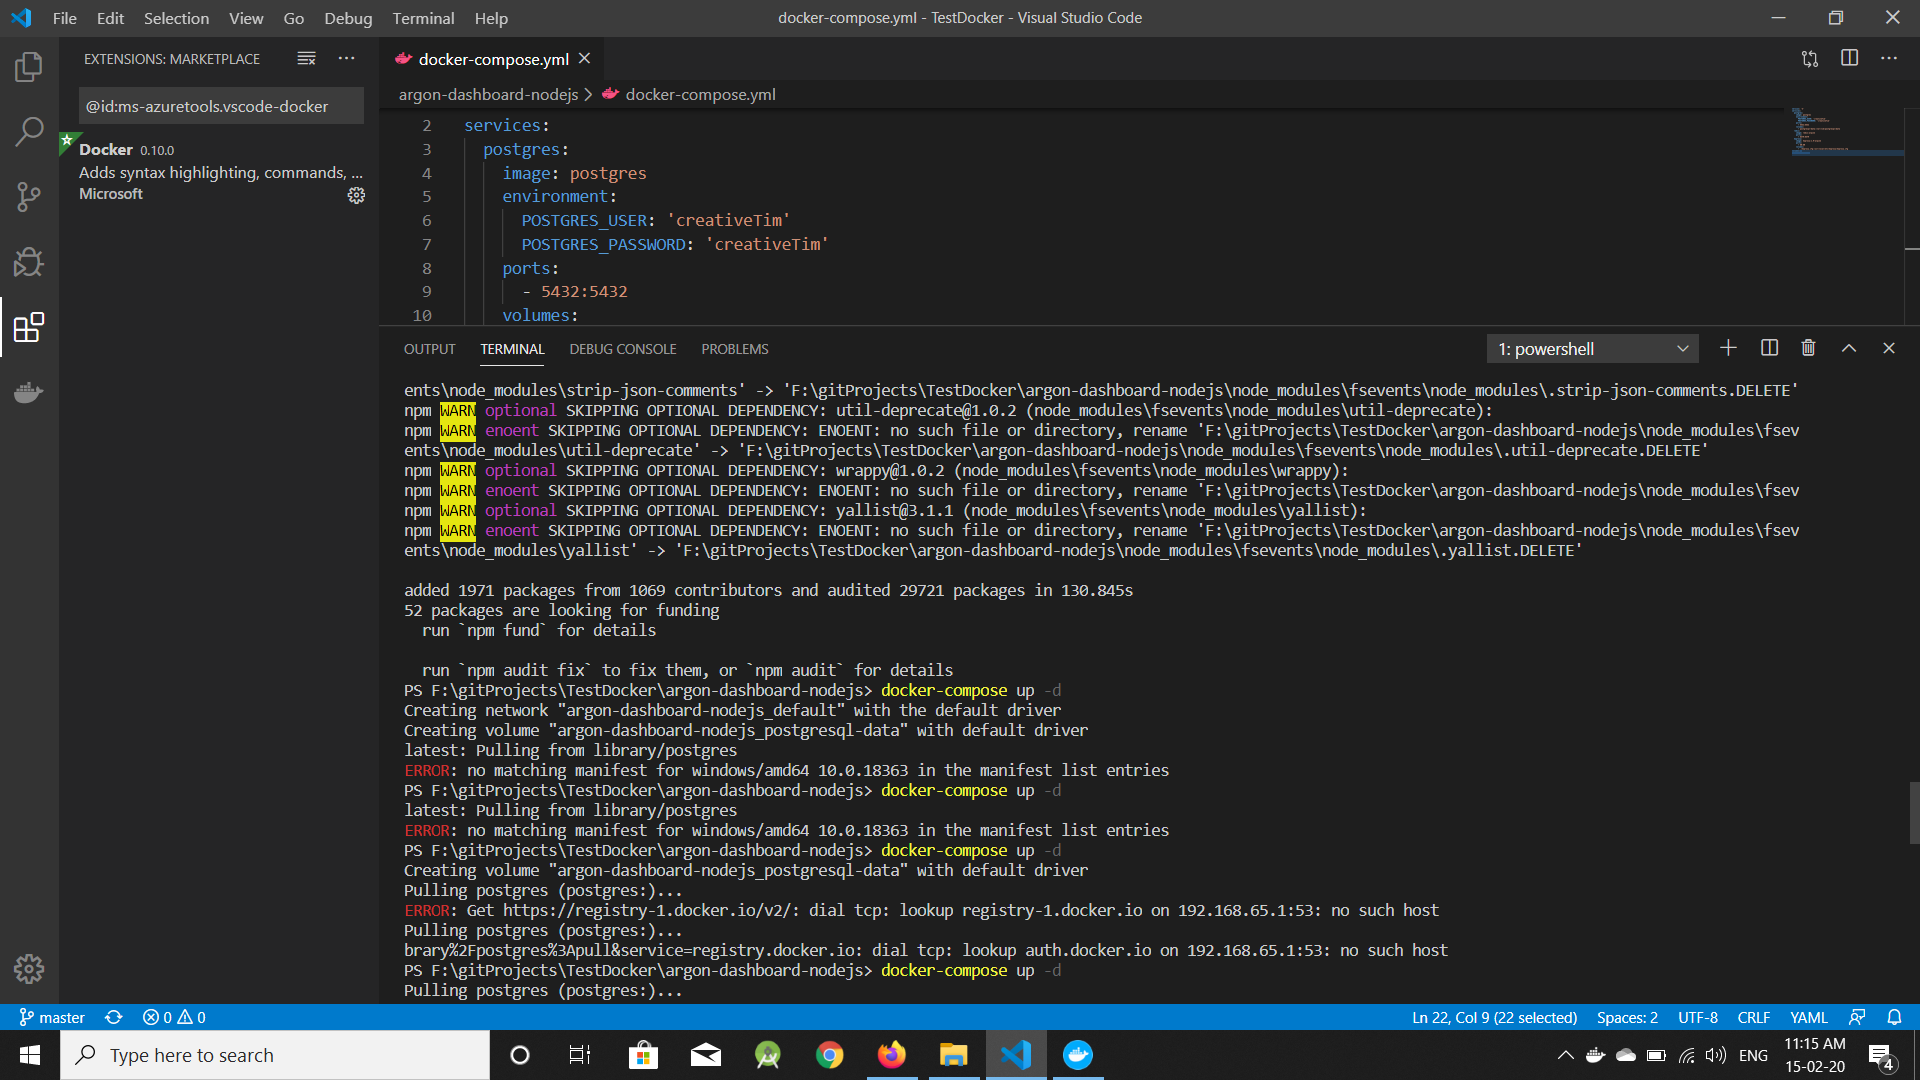Viewport: 1920px width, 1080px height.
Task: Open the View menu
Action: click(x=246, y=18)
